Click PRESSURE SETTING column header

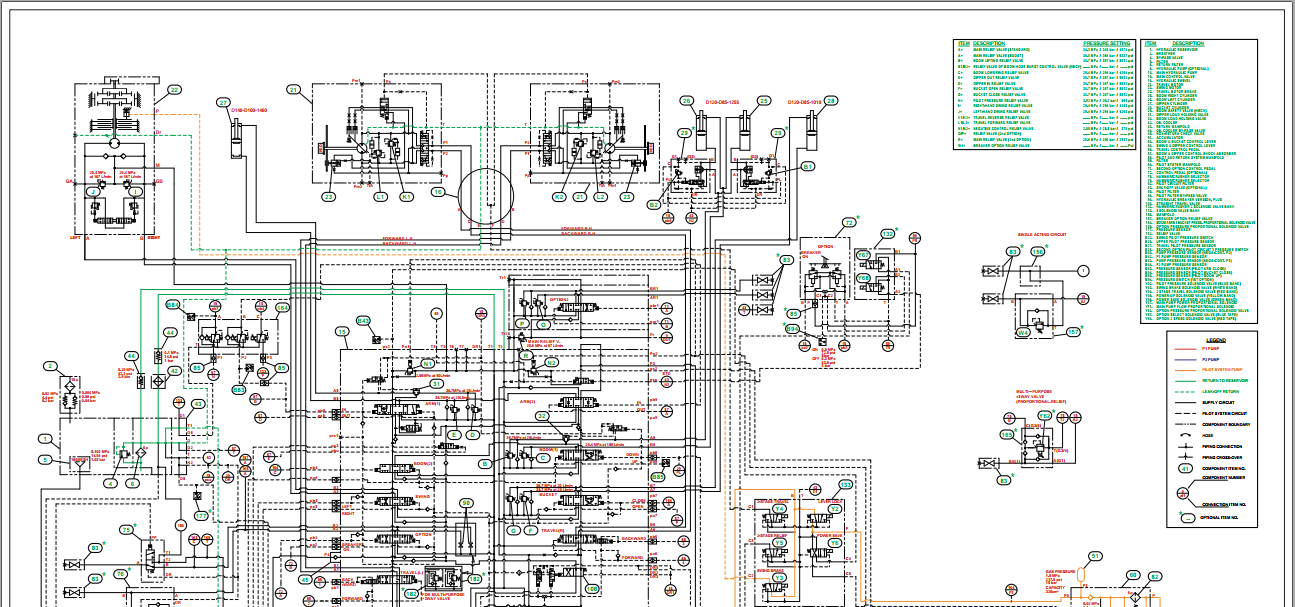coord(1106,43)
